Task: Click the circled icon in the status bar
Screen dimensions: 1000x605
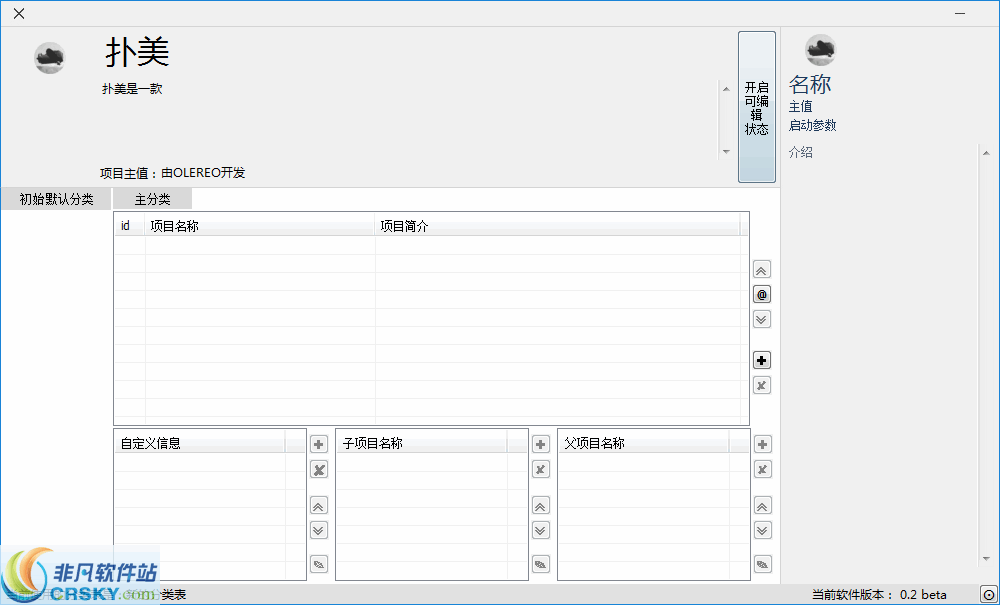Action: [988, 594]
